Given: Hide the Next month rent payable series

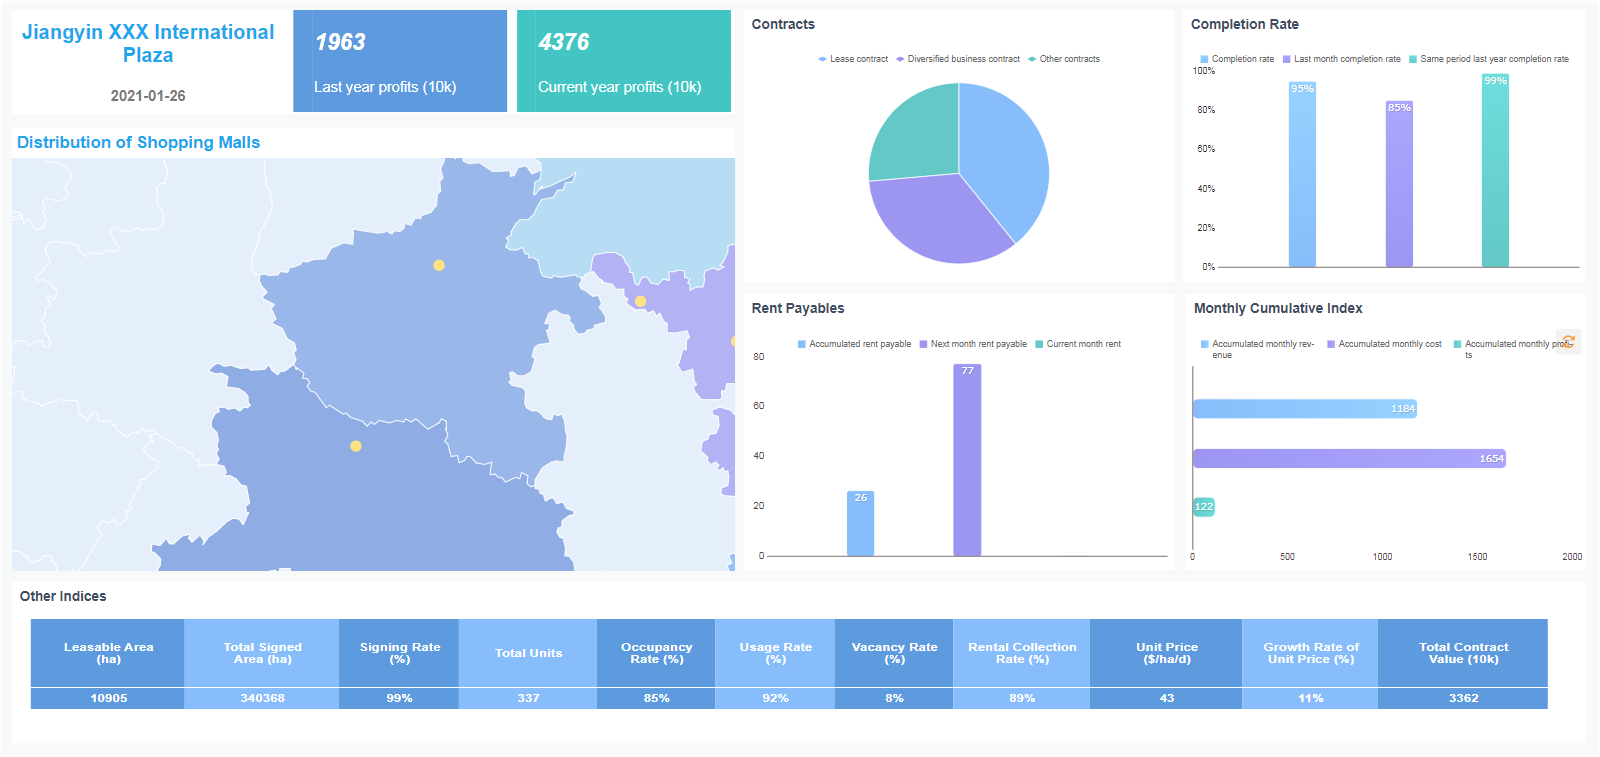Looking at the screenshot, I should pos(924,344).
